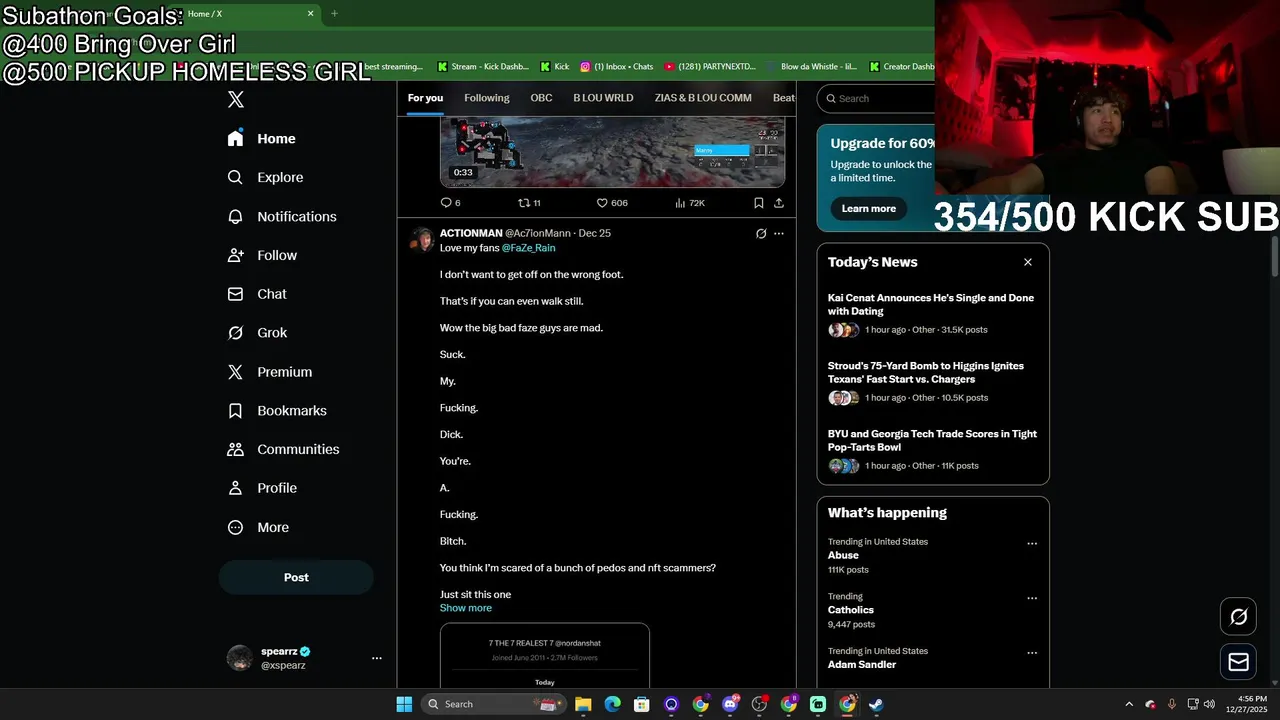Screen dimensions: 1280x720
Task: Switch to ZIAS & B LOU COMM tab
Action: point(703,98)
